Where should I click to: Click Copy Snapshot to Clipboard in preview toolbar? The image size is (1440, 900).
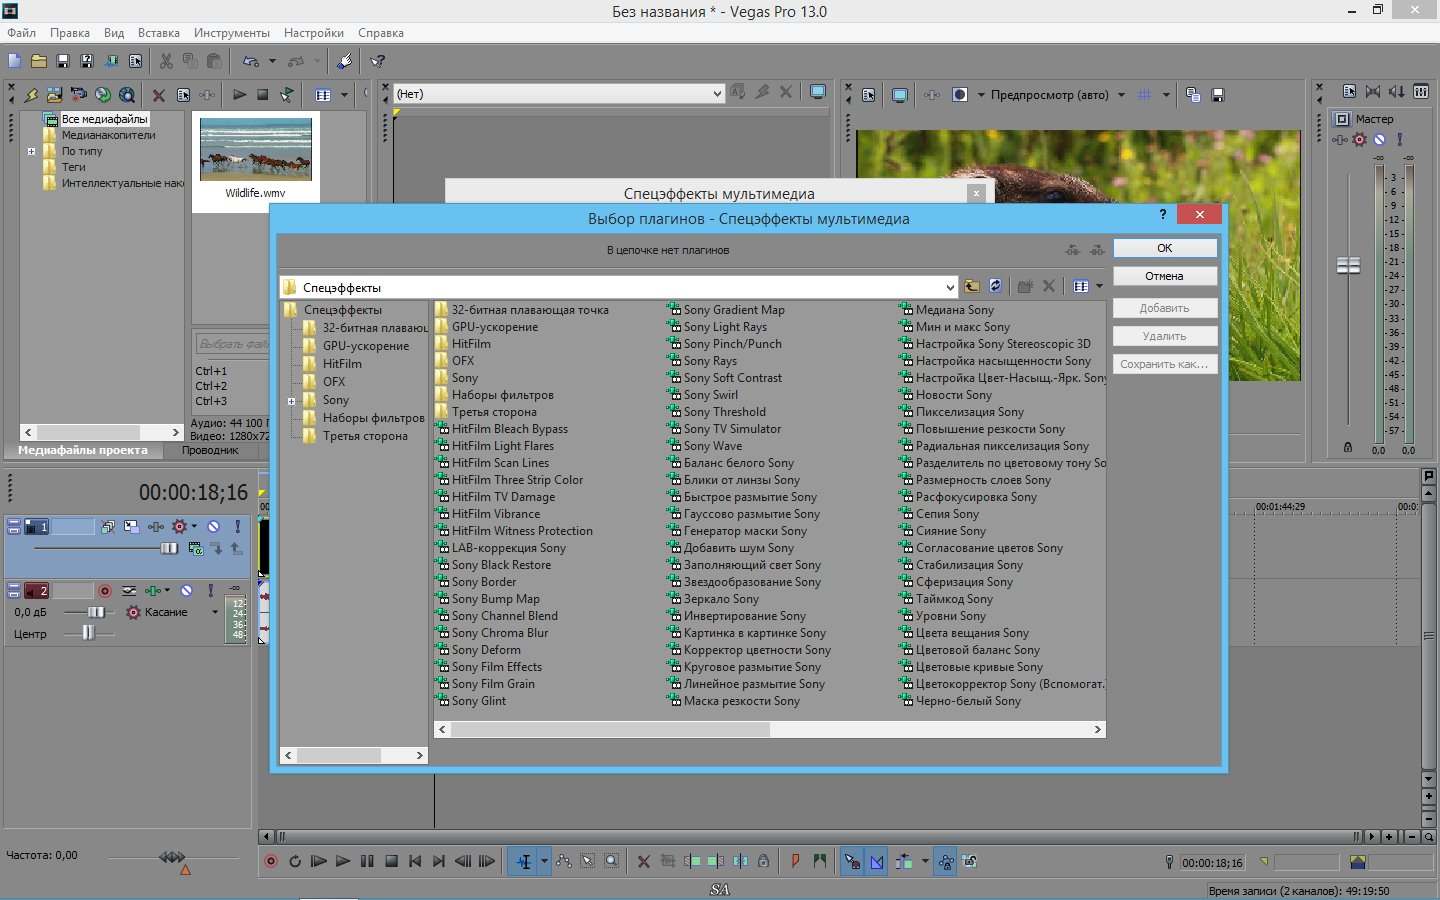tap(1193, 95)
